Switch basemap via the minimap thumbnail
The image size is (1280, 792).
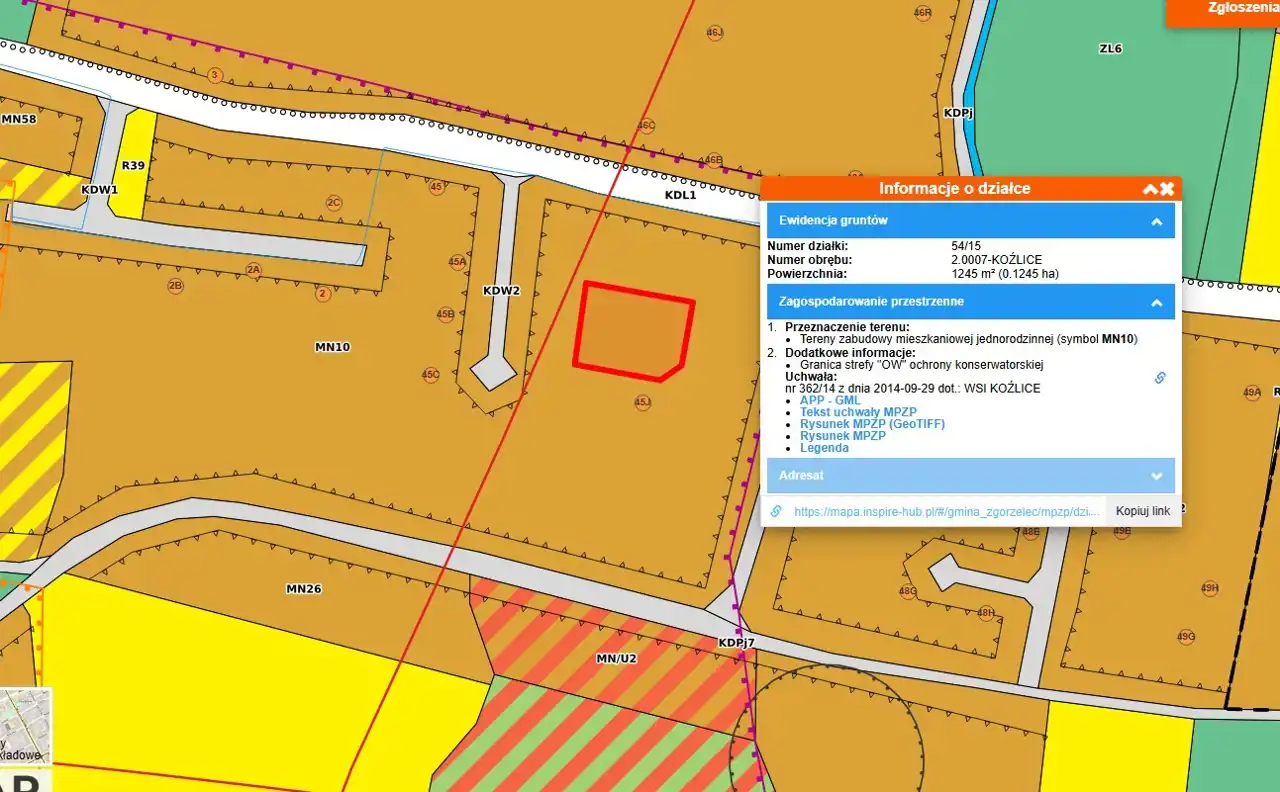(25, 726)
